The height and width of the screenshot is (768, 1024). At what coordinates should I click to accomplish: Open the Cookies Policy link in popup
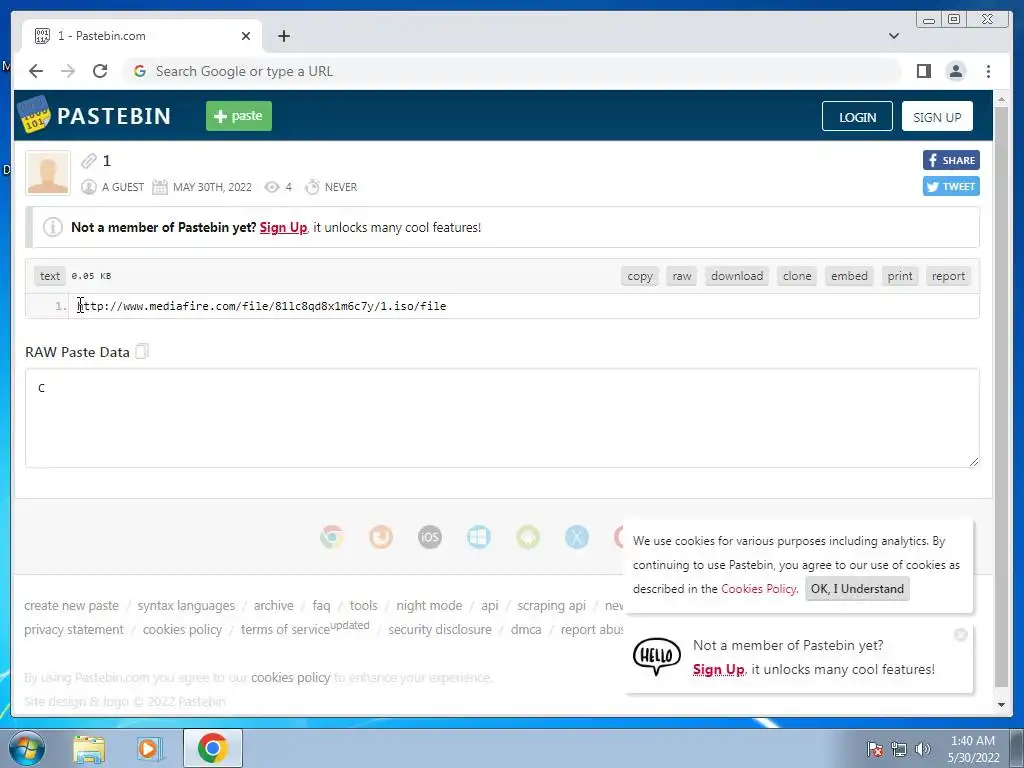(758, 589)
